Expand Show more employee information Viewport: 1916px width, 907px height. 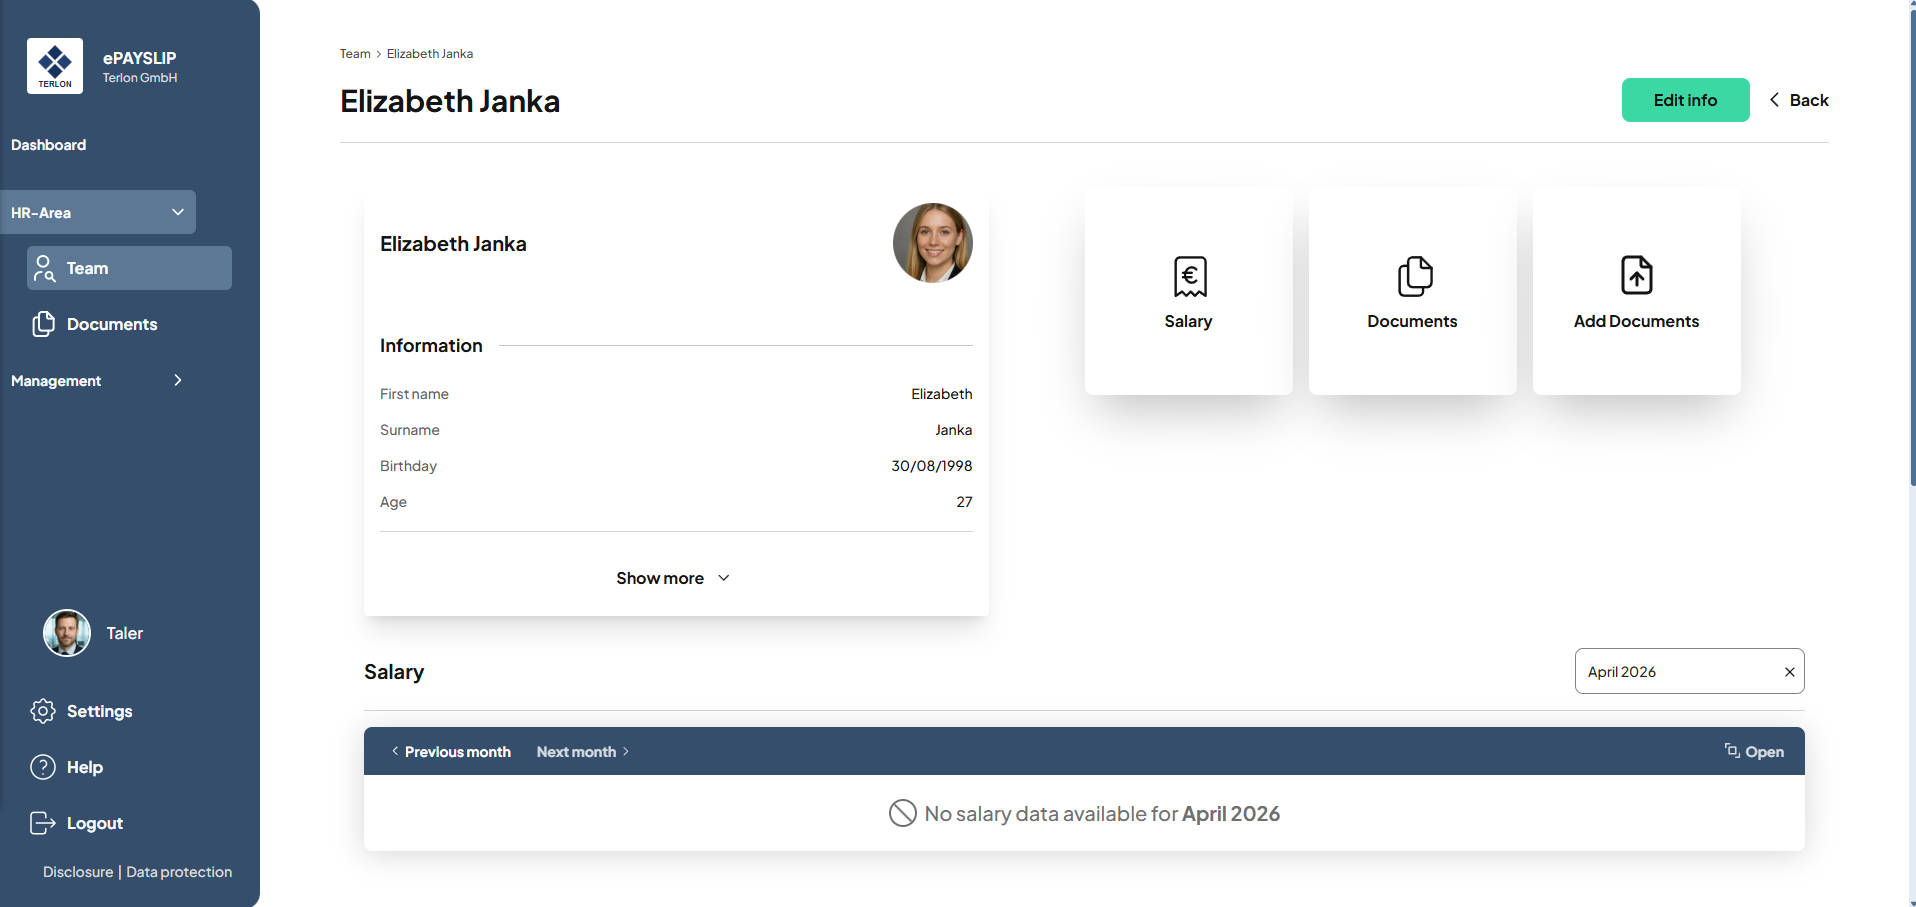tap(673, 578)
